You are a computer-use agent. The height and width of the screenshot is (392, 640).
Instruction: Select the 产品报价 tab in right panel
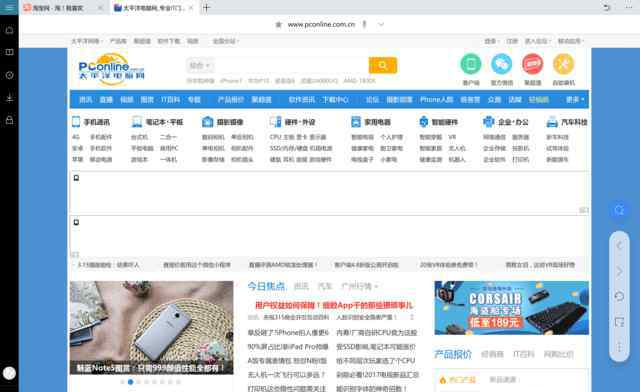coord(453,354)
